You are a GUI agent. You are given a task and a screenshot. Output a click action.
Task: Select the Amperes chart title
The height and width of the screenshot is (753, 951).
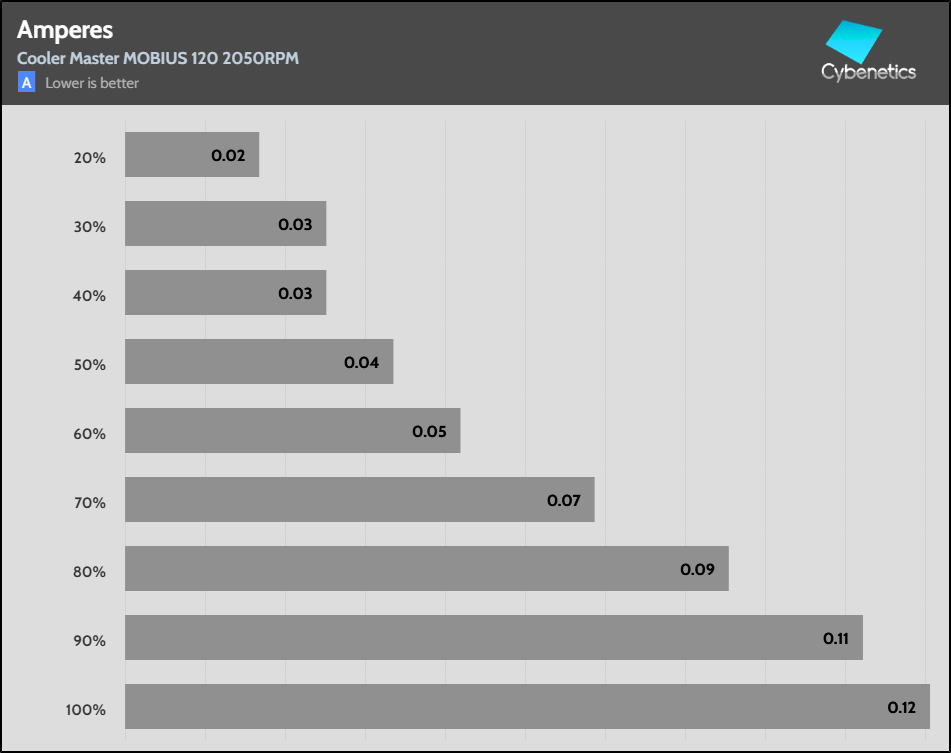(x=65, y=30)
